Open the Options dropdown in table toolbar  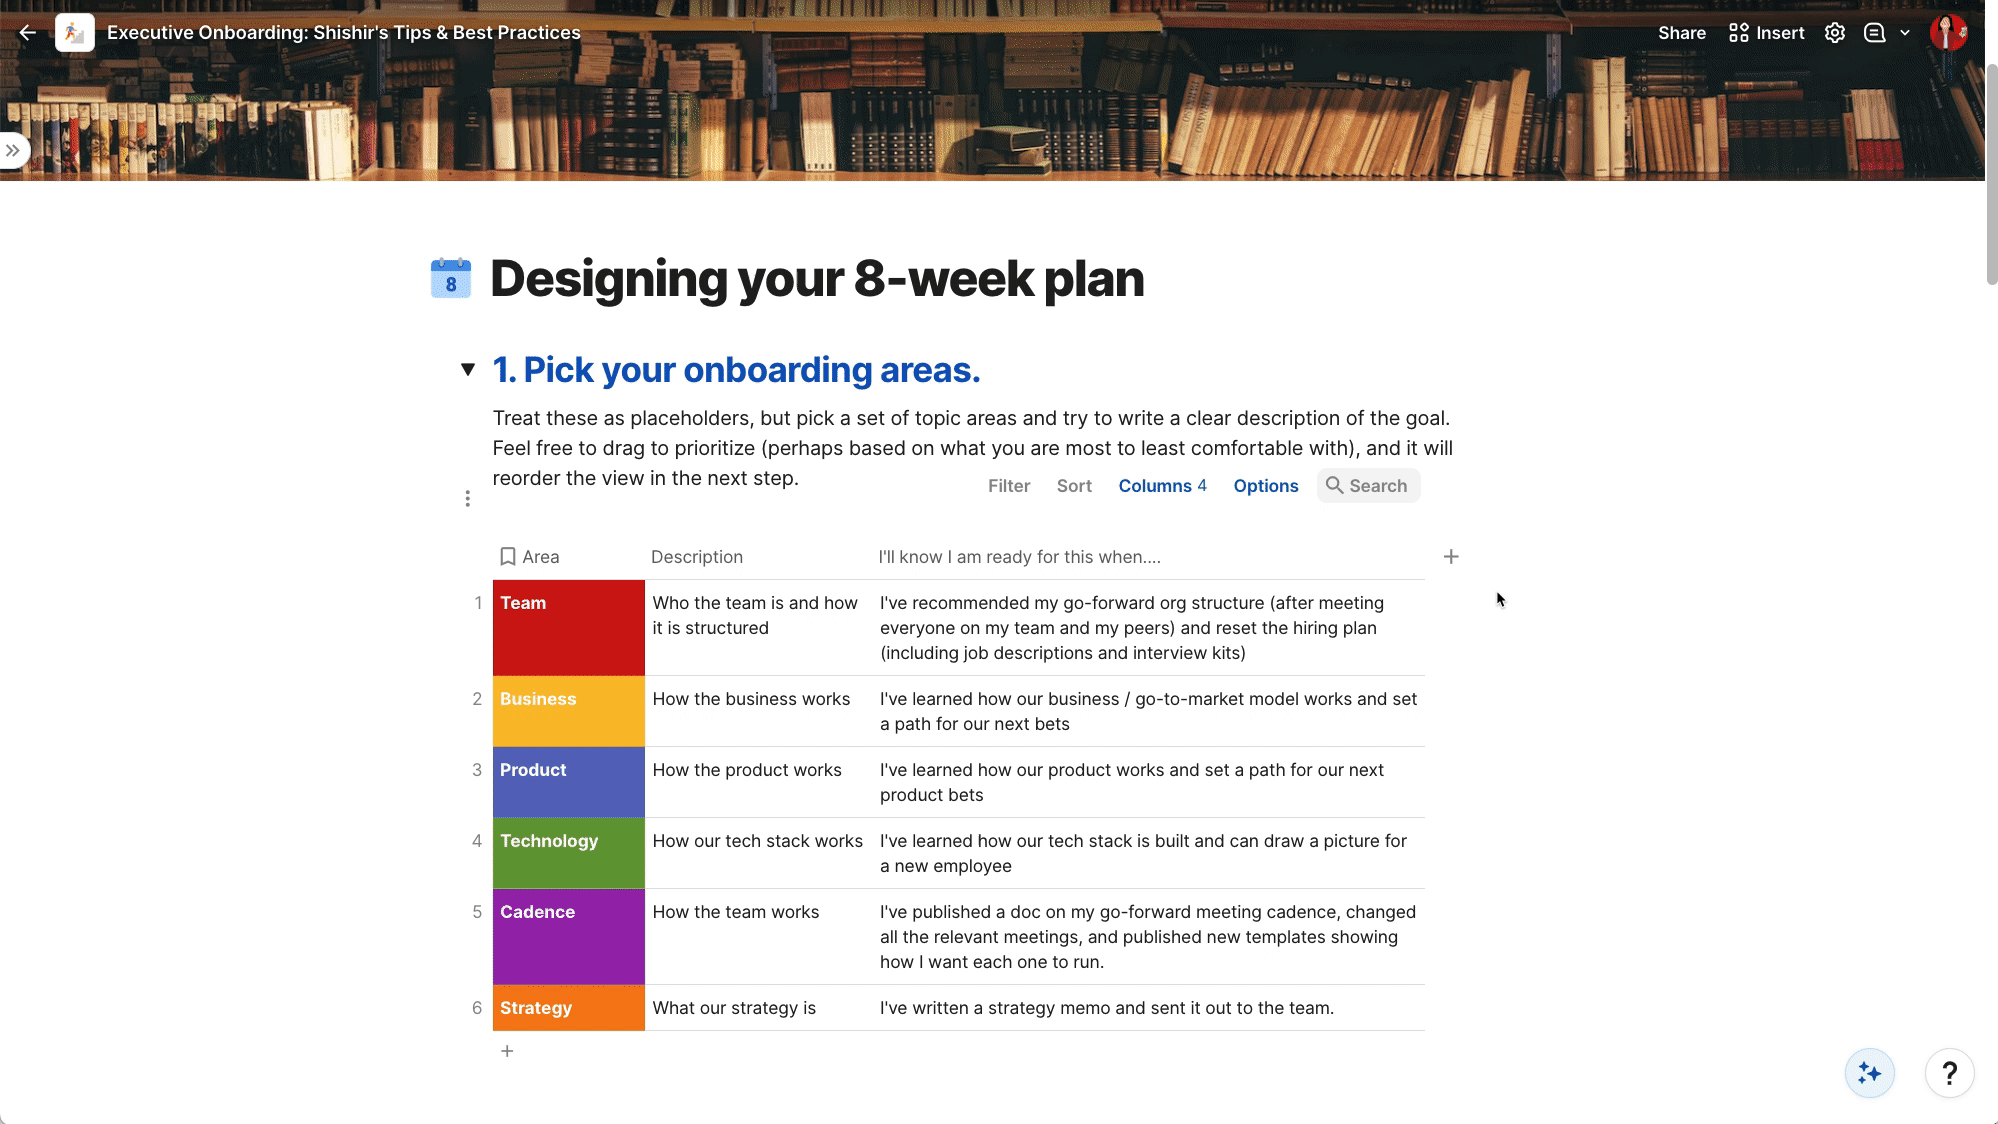1265,484
